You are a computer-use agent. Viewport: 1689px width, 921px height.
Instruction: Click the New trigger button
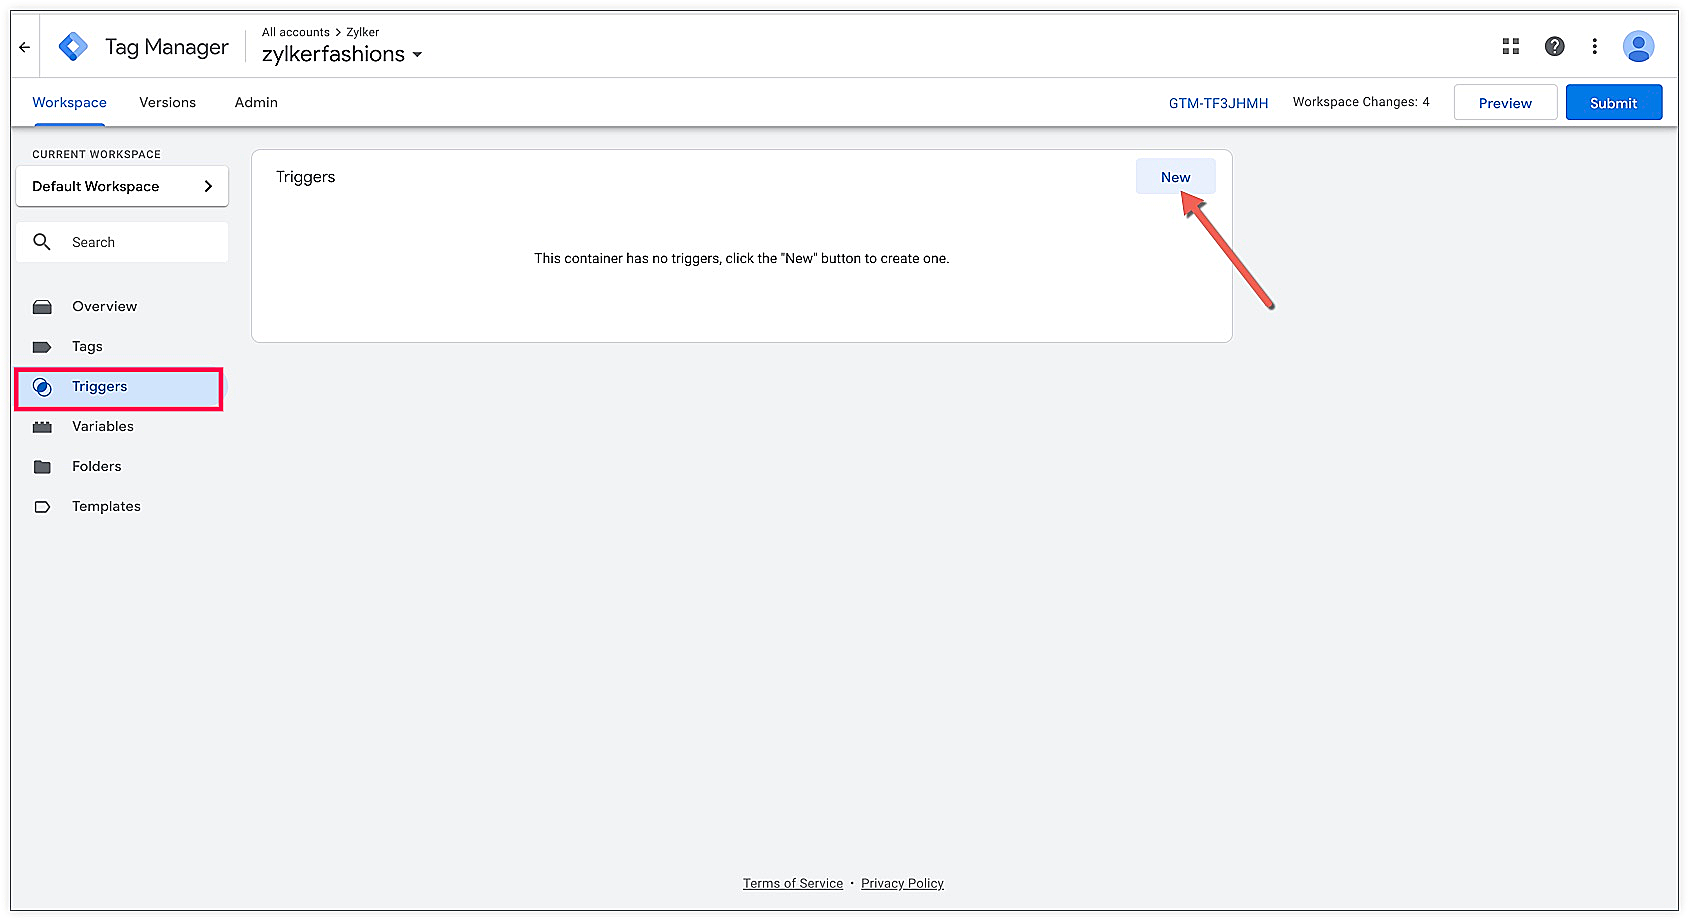pos(1176,177)
